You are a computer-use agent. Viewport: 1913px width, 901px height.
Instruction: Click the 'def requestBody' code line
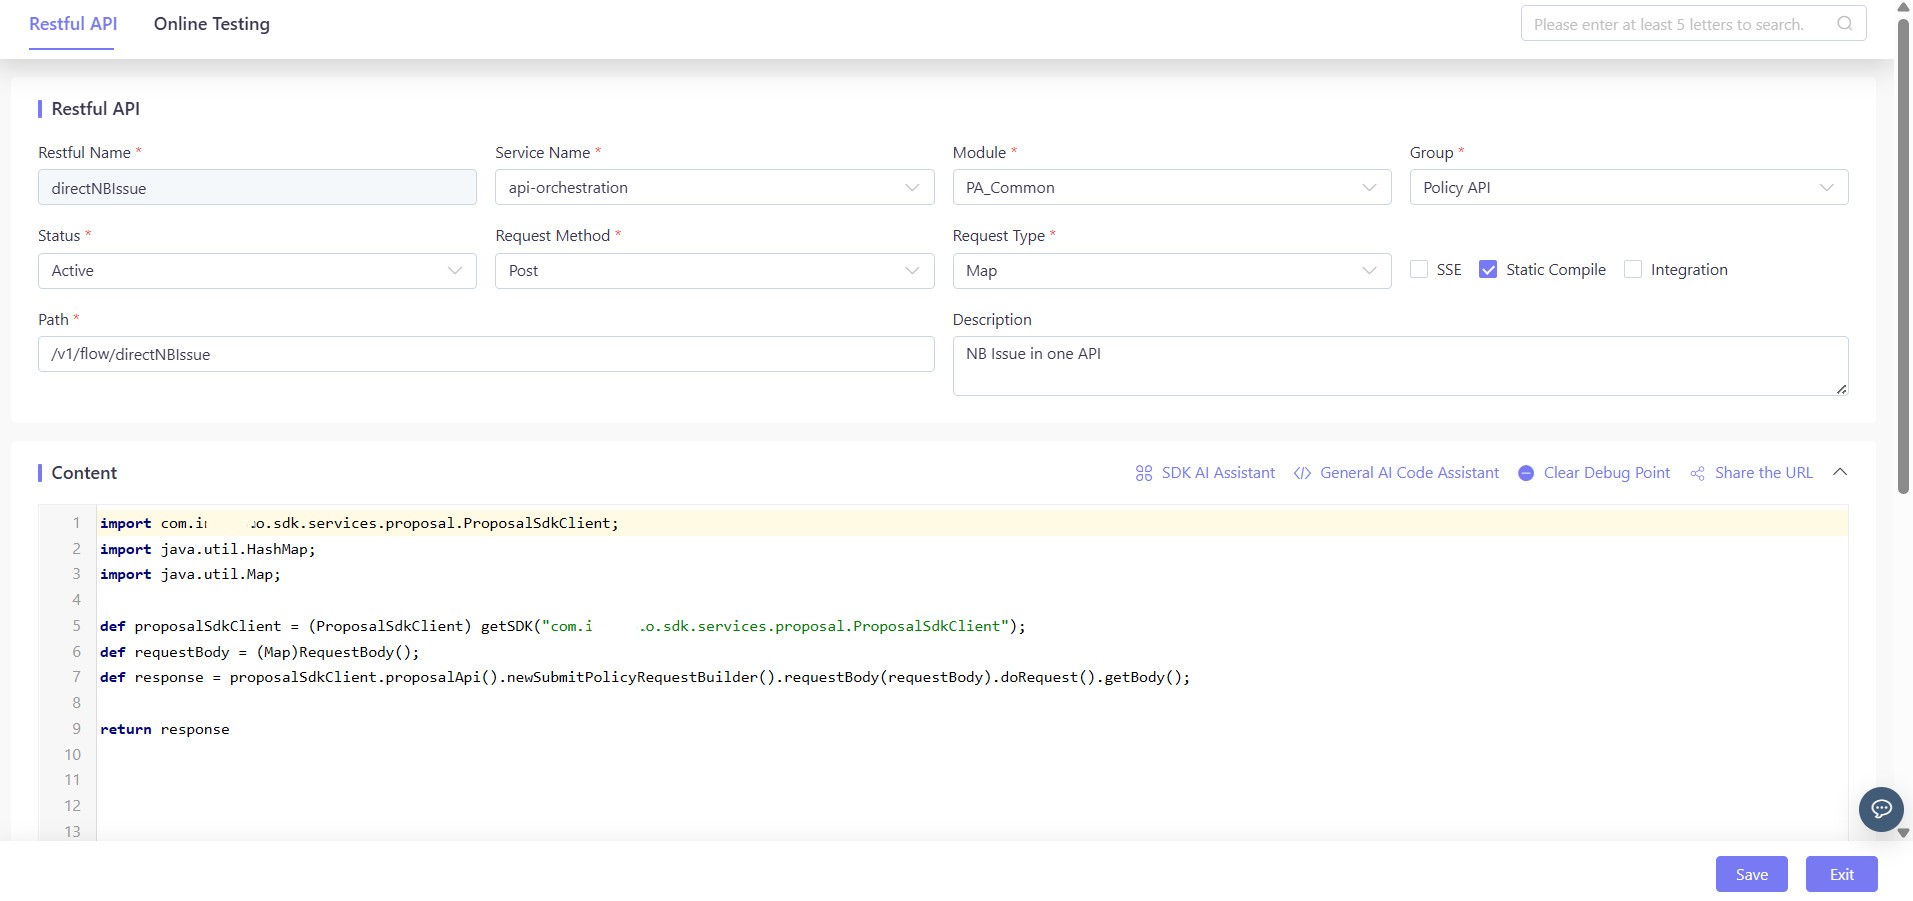point(259,652)
